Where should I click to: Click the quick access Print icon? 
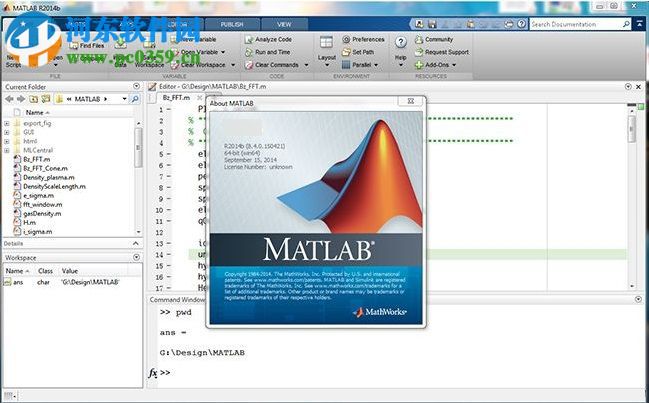(509, 24)
